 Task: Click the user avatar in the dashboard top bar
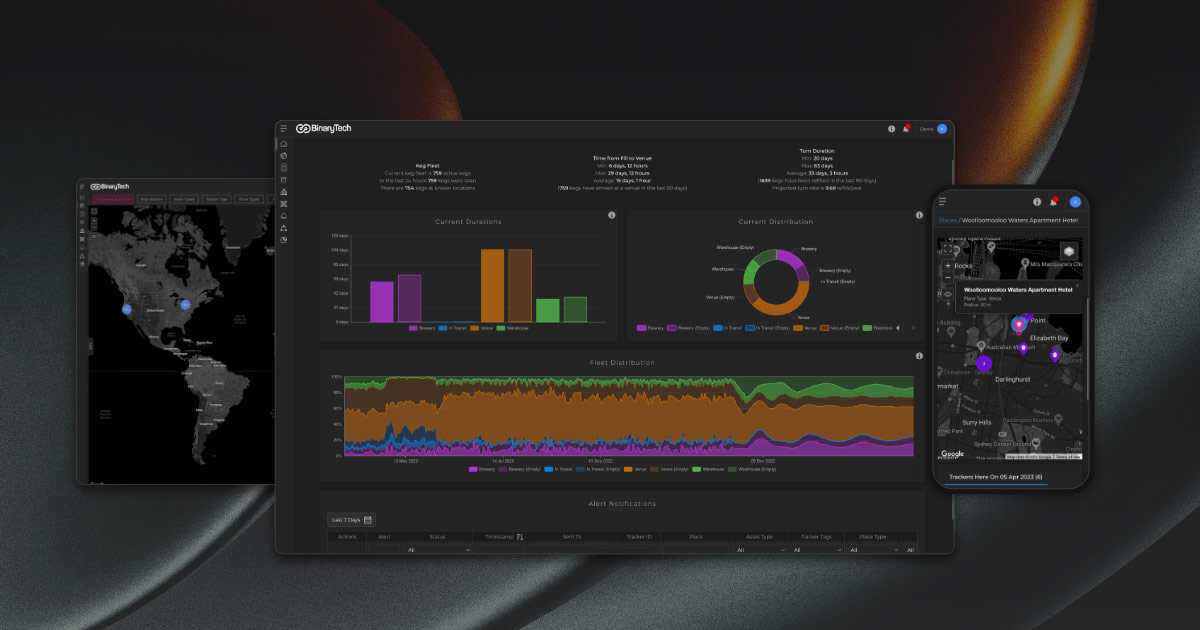[941, 129]
